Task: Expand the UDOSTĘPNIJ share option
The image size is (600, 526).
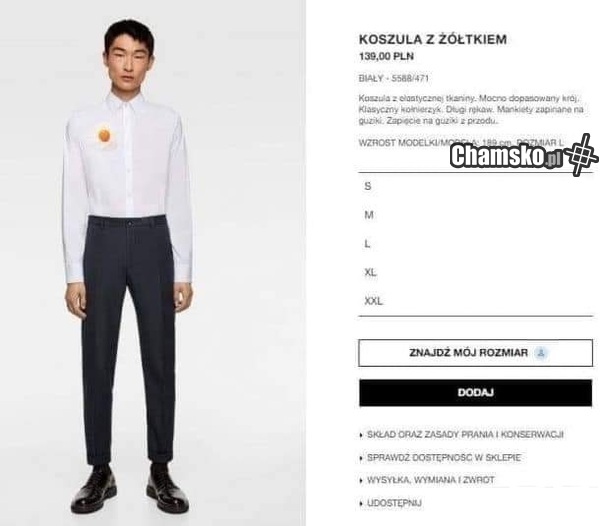Action: point(394,503)
